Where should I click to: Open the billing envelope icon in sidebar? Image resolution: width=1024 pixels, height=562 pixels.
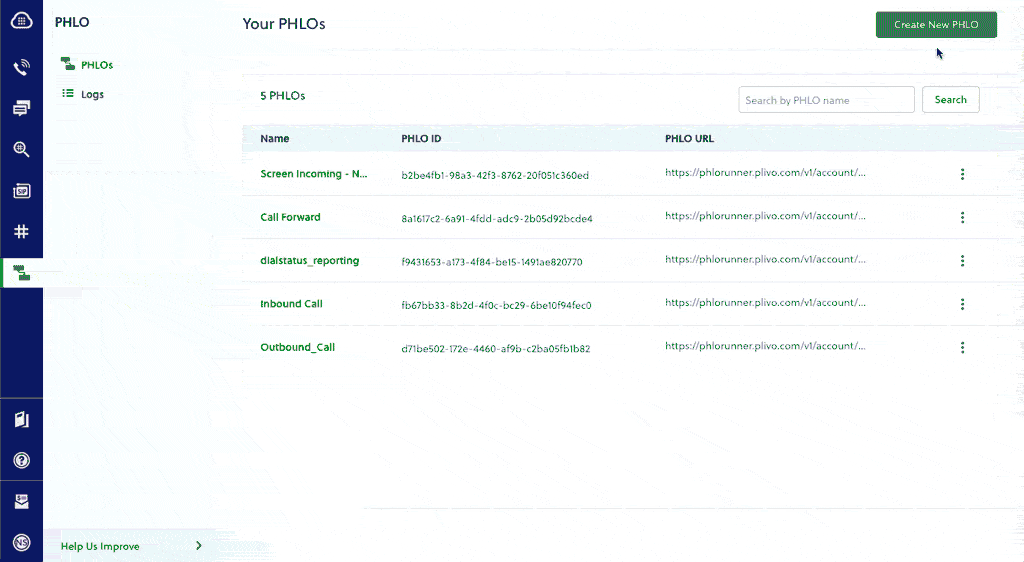pyautogui.click(x=21, y=501)
